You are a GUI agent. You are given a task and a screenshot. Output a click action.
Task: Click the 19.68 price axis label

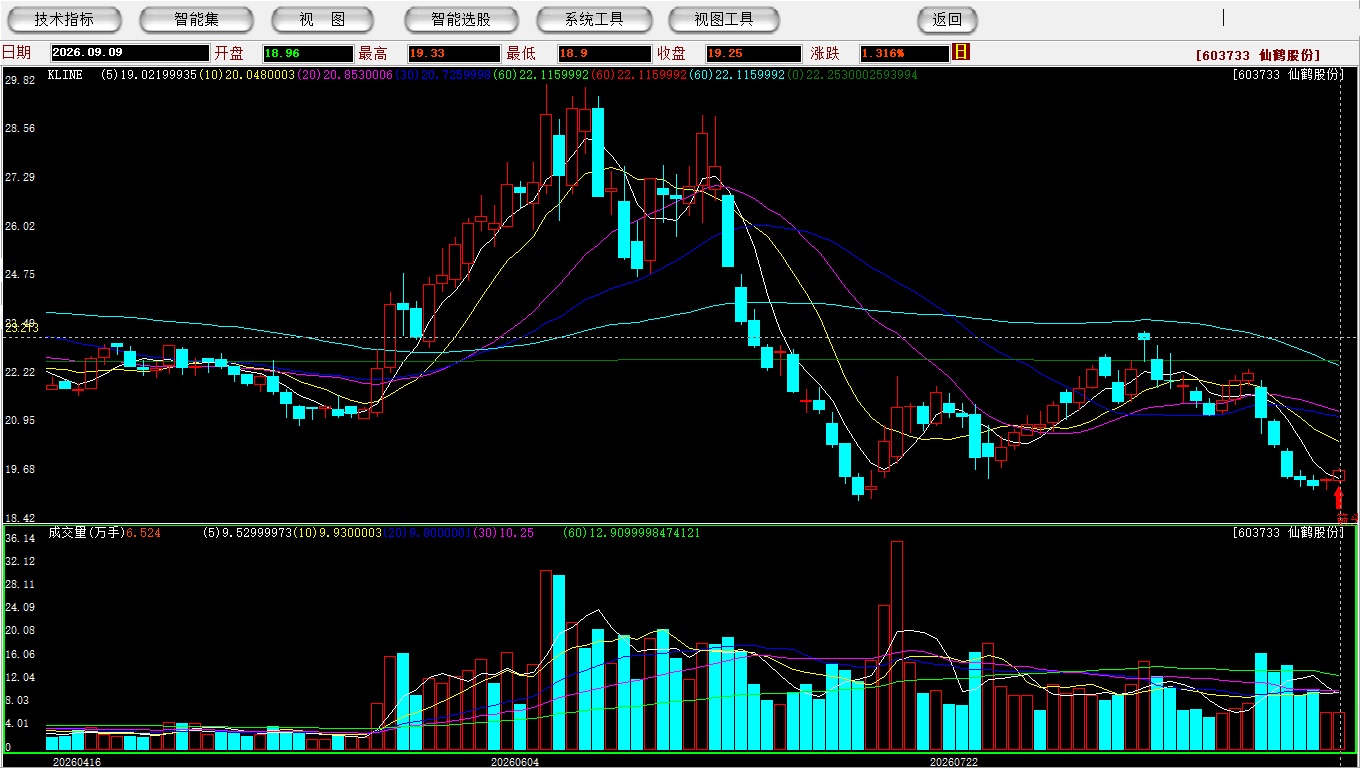(x=20, y=469)
